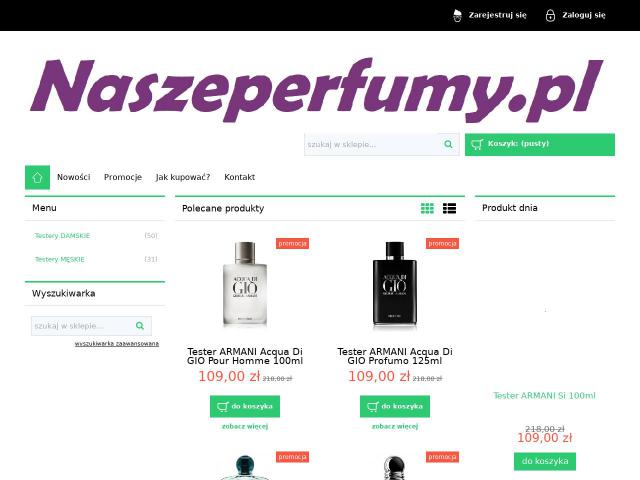Focus the top szukaj w sklepie field

(371, 144)
